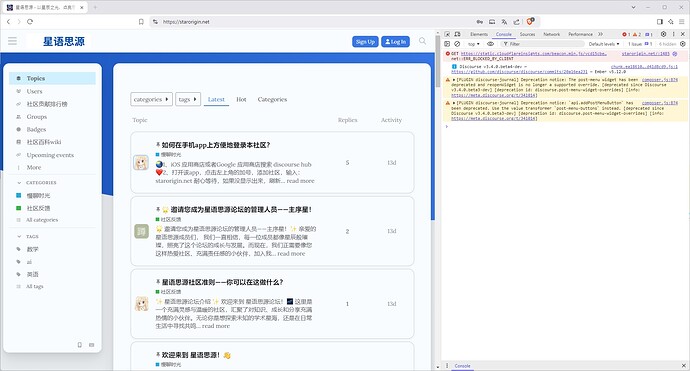Click the meta.discourse.org link in first warning
The width and height of the screenshot is (690, 371).
click(494, 95)
